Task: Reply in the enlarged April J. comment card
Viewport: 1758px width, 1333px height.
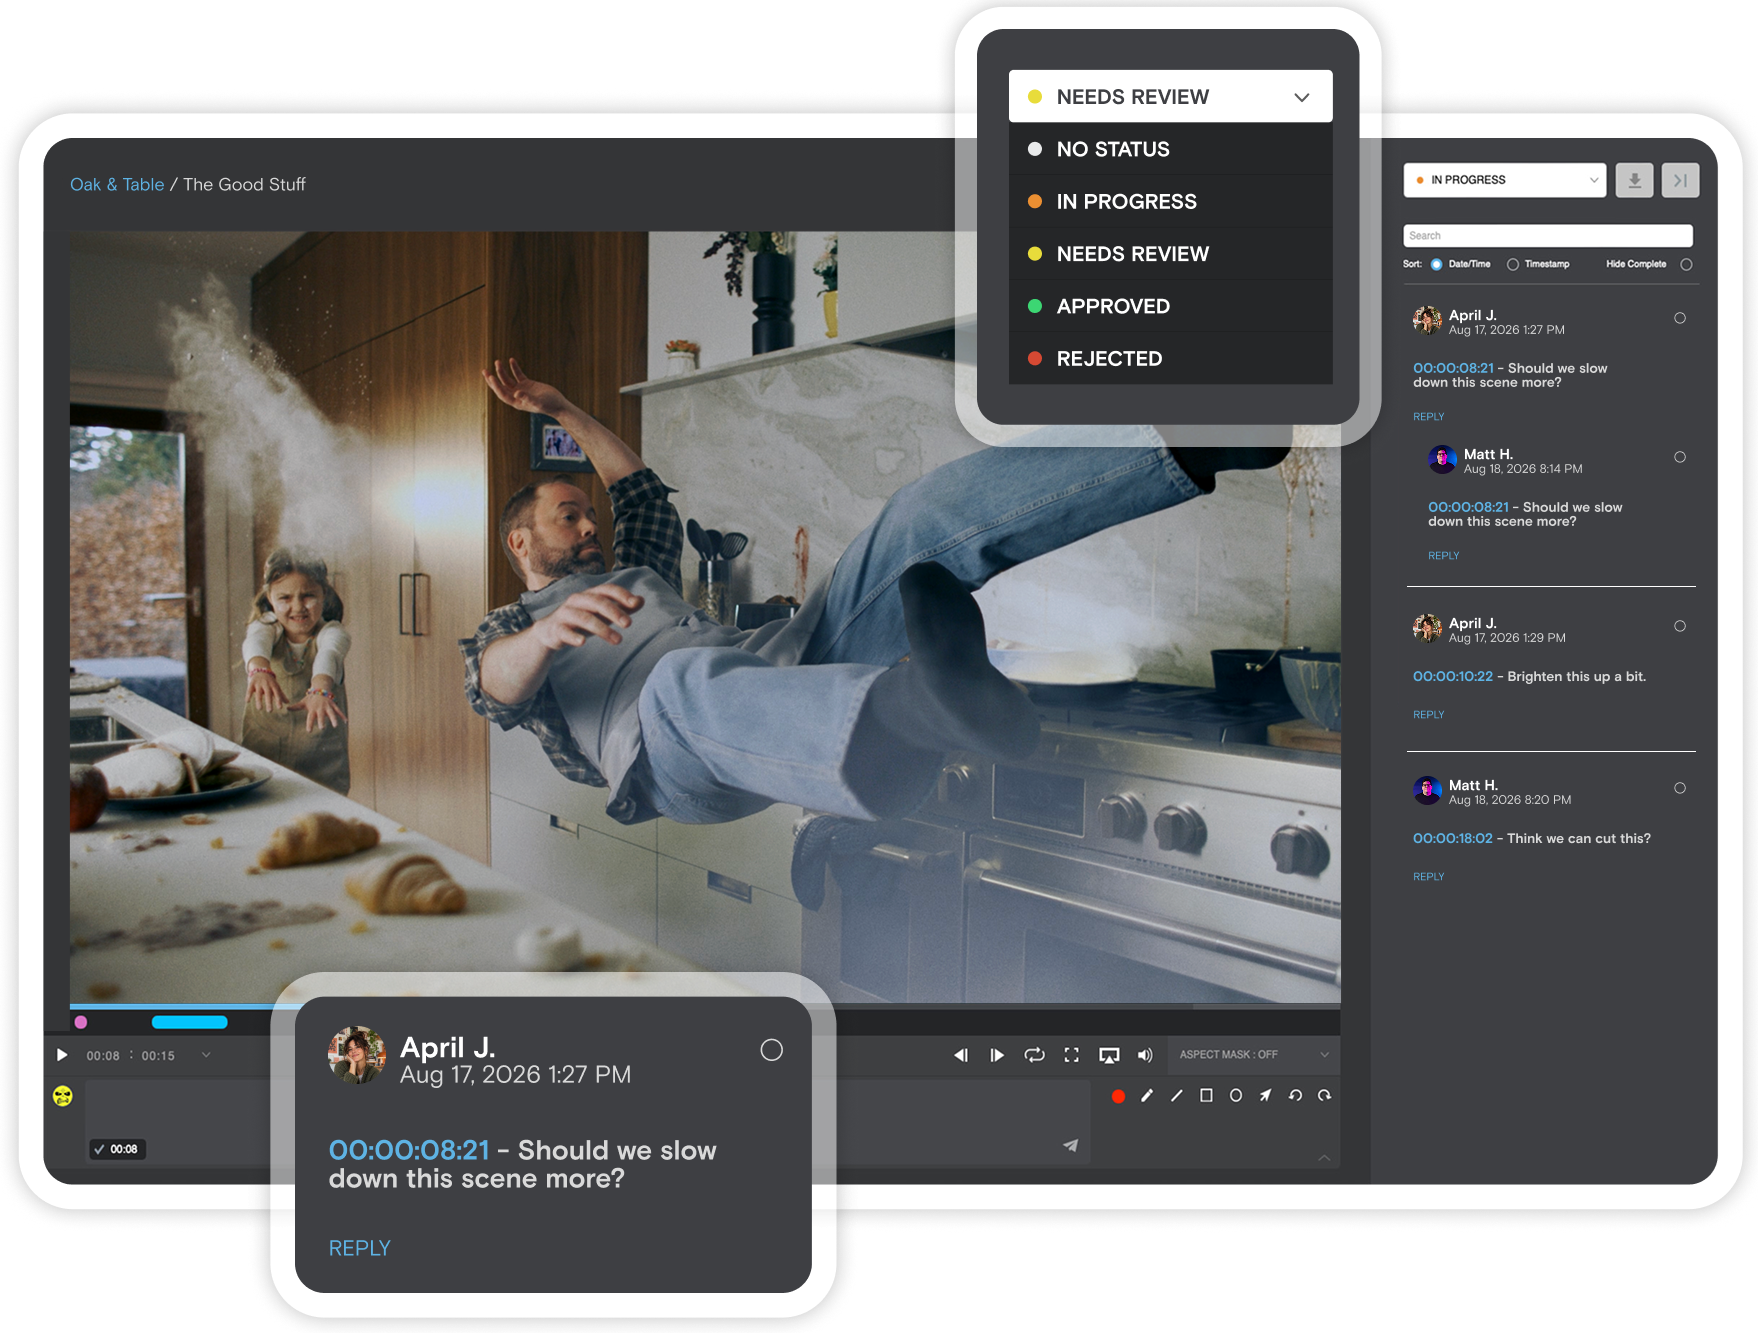Action: [x=360, y=1248]
